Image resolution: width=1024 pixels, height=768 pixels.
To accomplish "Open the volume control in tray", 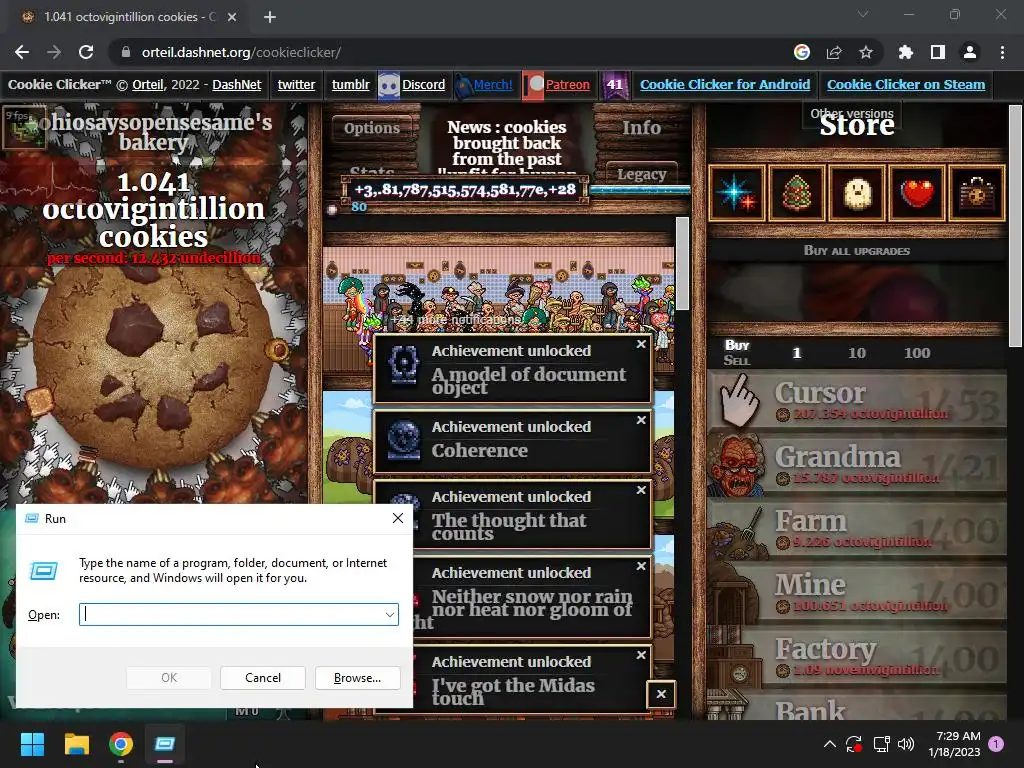I will click(x=906, y=744).
